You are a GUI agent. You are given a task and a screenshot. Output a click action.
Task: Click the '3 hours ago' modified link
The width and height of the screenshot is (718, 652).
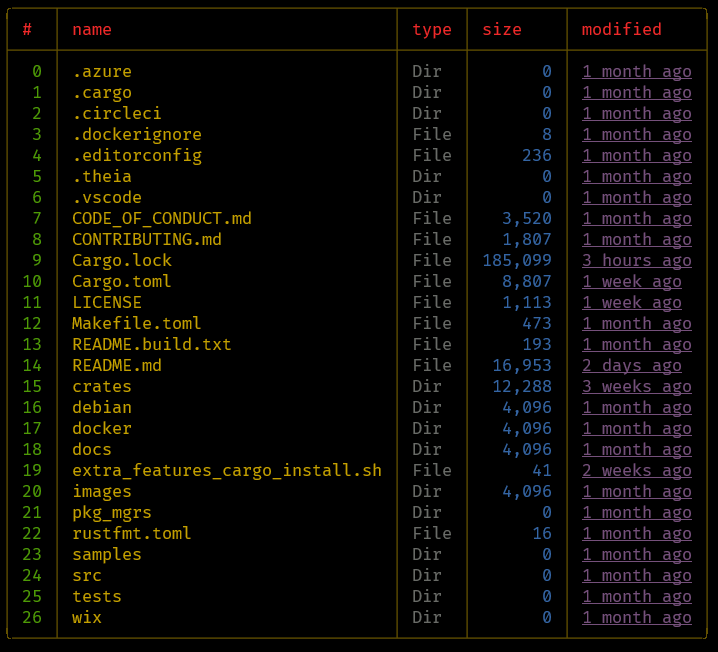click(636, 261)
